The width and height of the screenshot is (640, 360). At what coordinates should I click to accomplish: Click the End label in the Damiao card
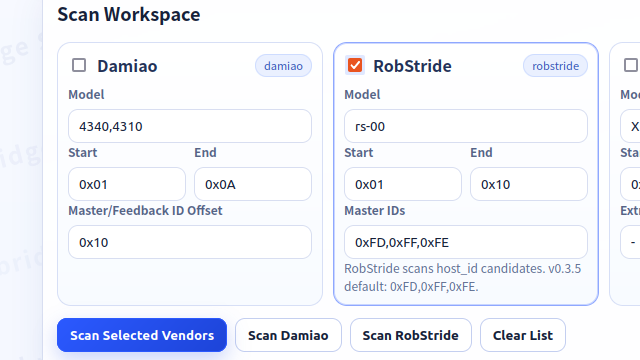click(205, 153)
